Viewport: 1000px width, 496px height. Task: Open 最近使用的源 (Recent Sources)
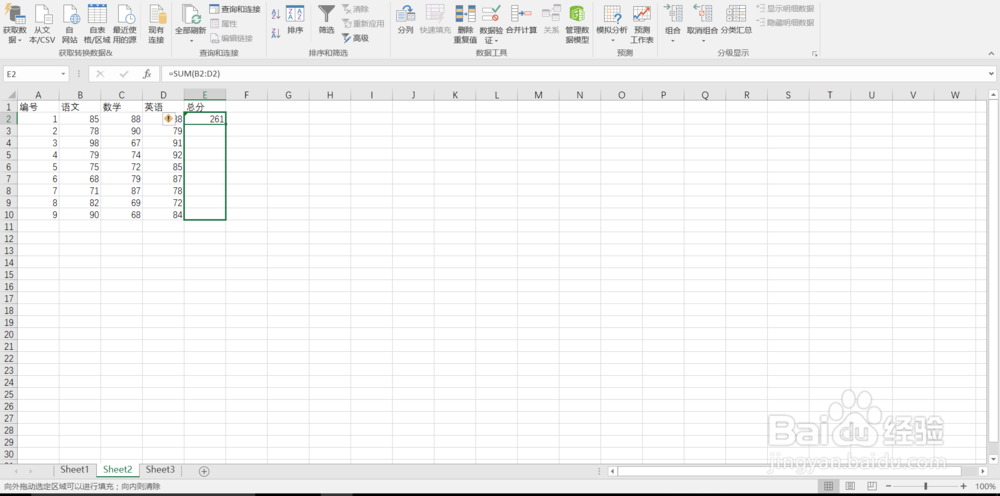(x=125, y=24)
